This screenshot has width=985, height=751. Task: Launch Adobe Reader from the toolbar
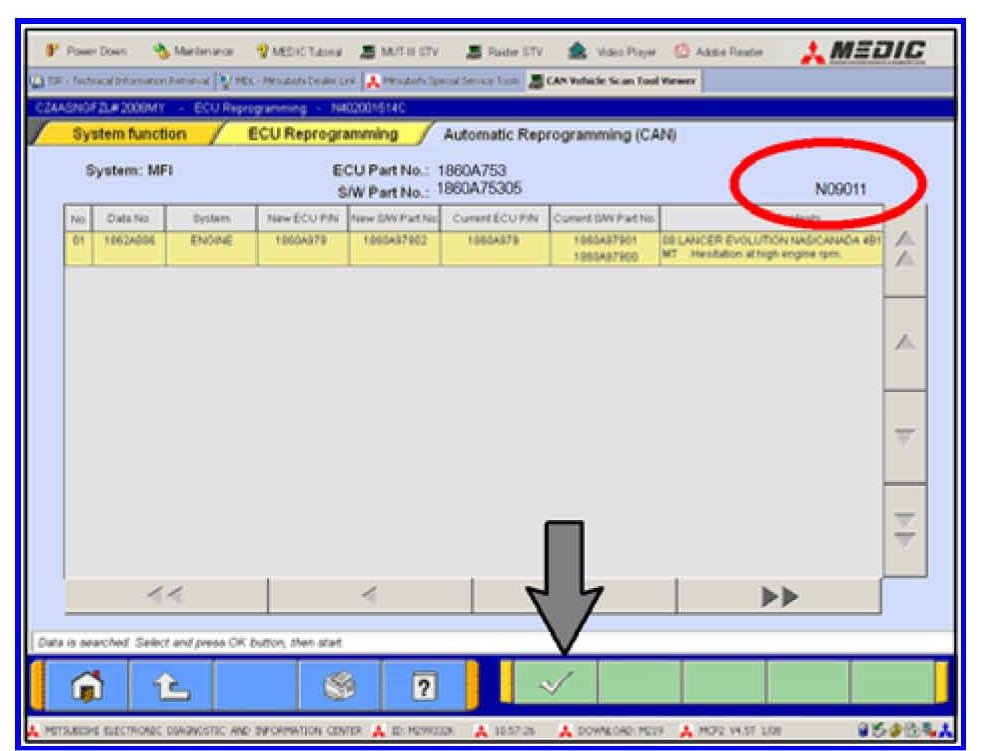pos(720,52)
